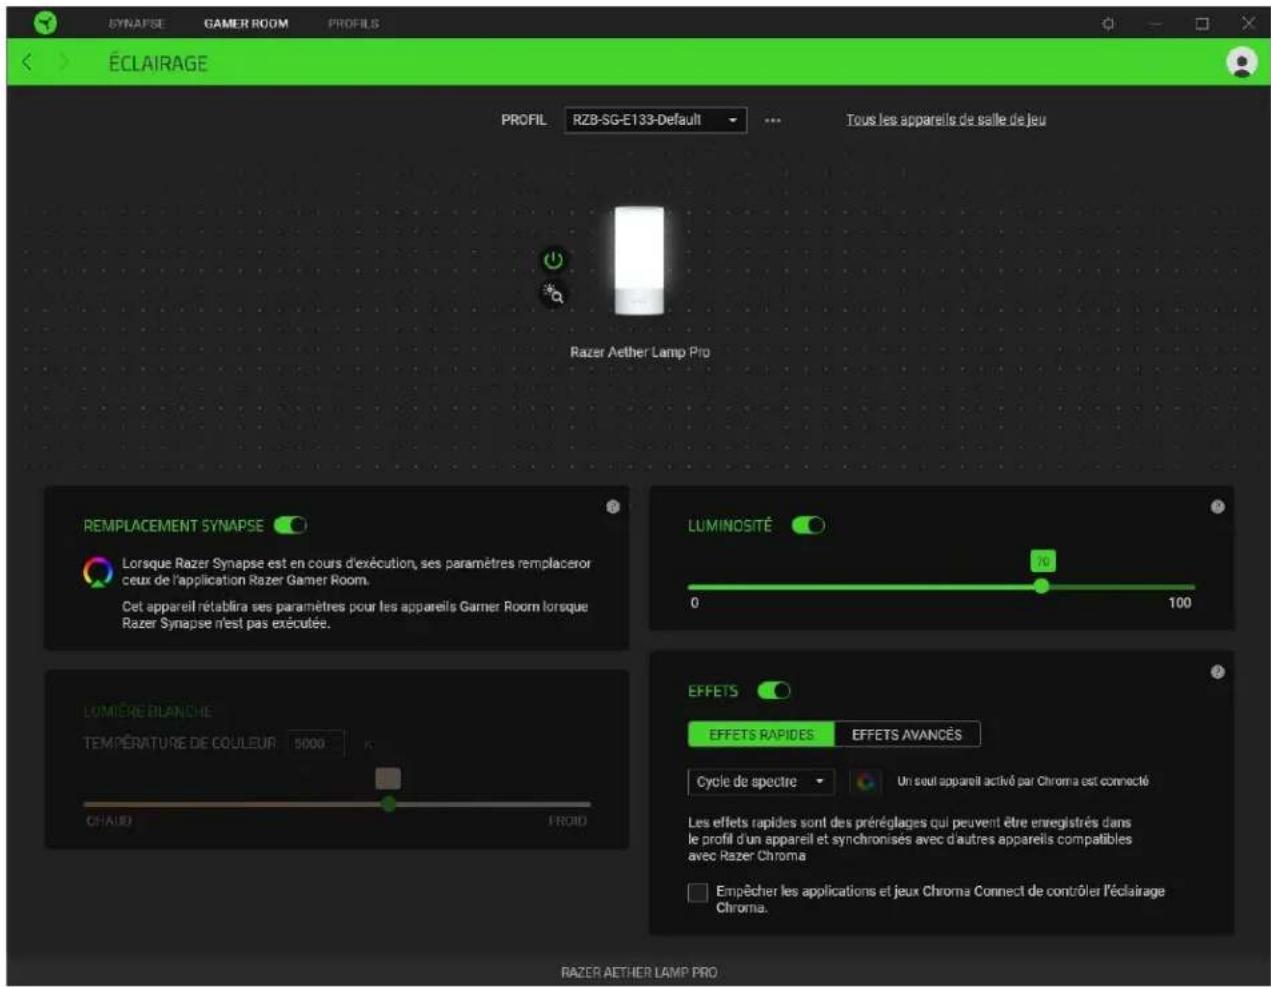This screenshot has width=1271, height=987.
Task: Expand the RZB-SG-E133-Default profile dropdown
Action: (x=655, y=120)
